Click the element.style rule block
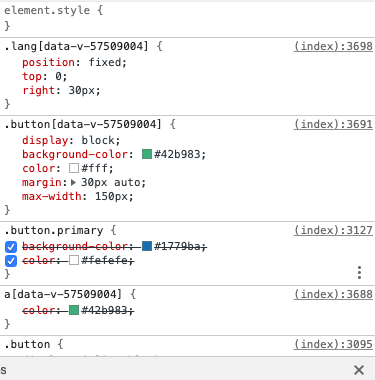The height and width of the screenshot is (380, 375). [187, 18]
